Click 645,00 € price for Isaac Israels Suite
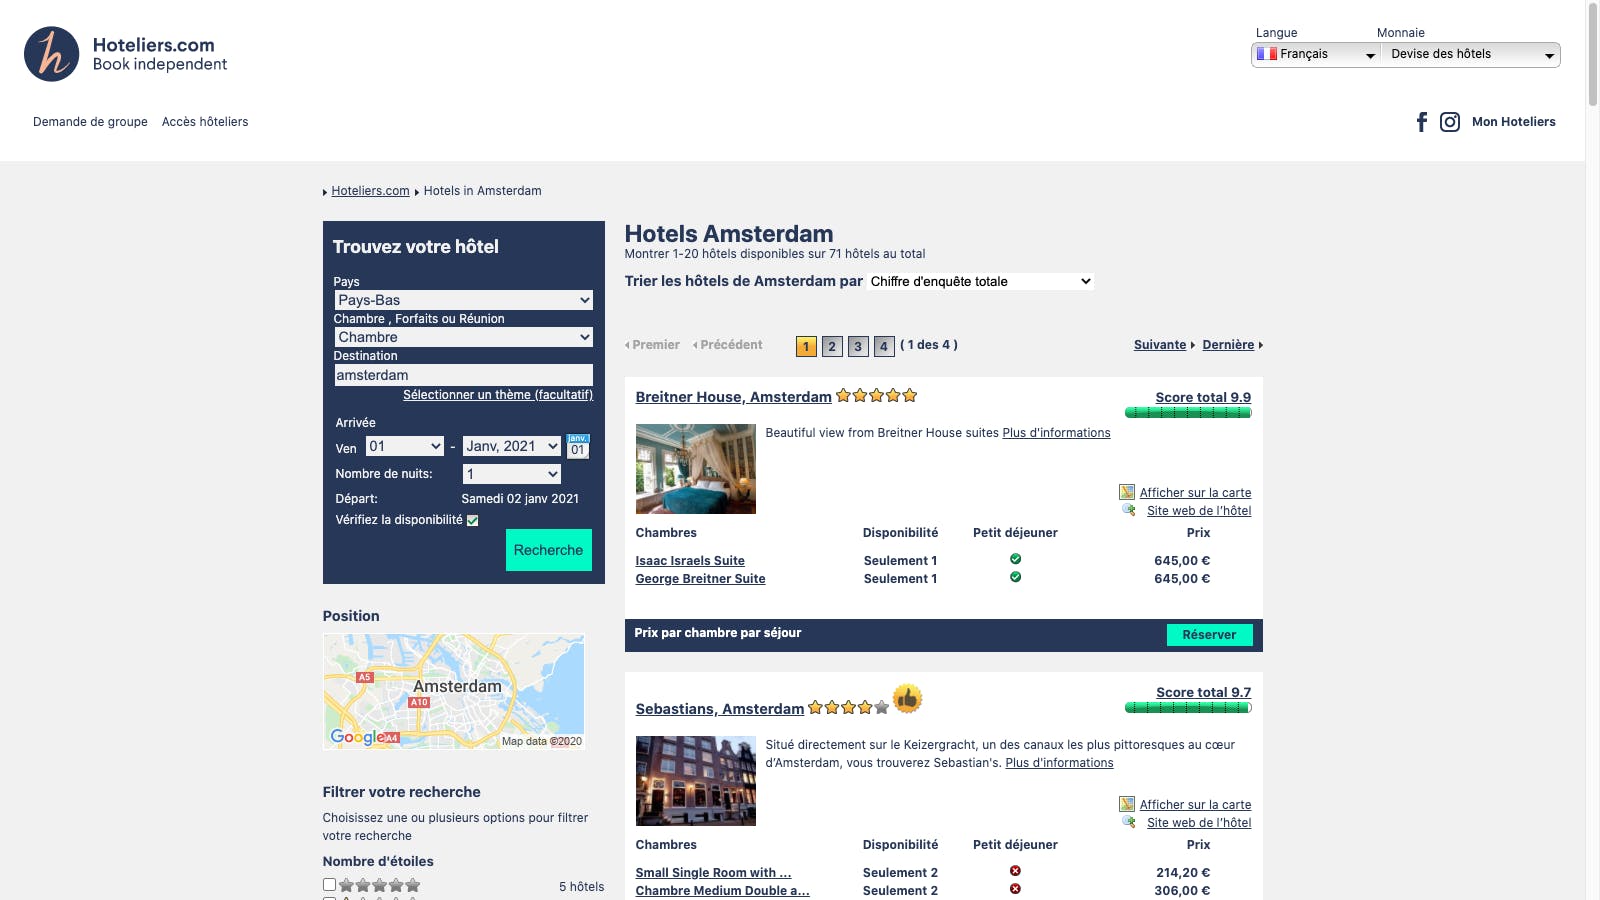This screenshot has height=900, width=1600. (x=1182, y=561)
